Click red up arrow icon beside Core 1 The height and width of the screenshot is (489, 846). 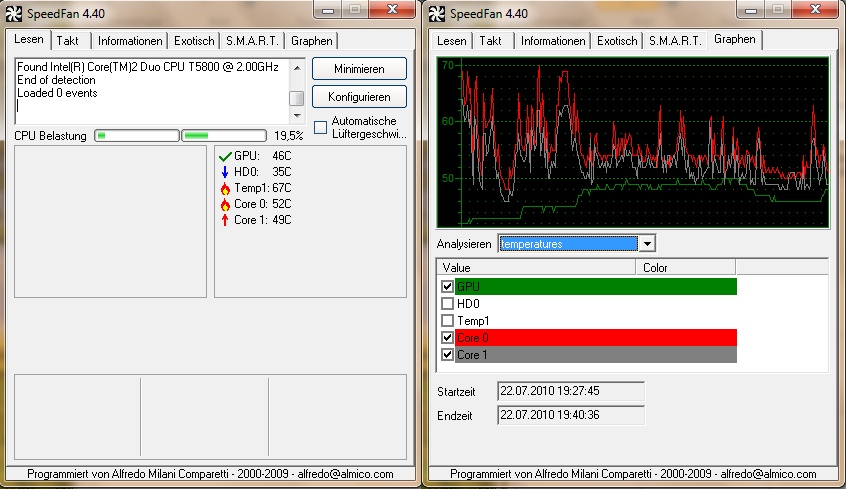pos(225,220)
